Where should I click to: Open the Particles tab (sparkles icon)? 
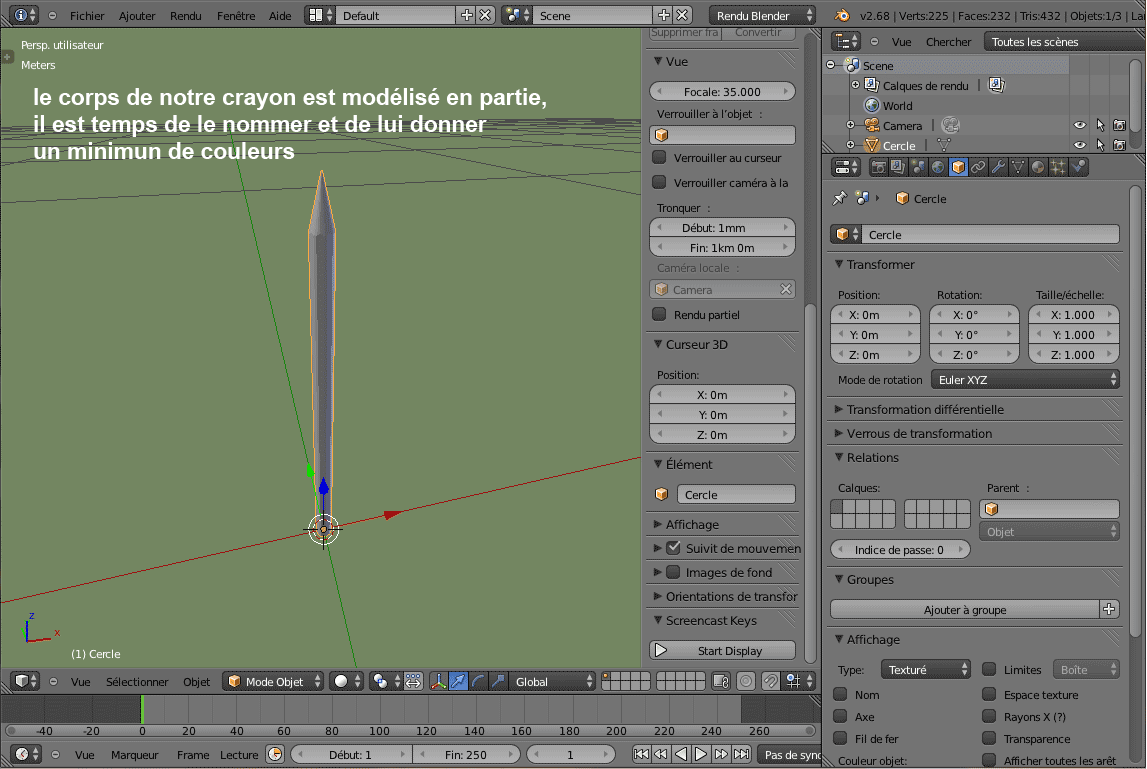pyautogui.click(x=1058, y=168)
